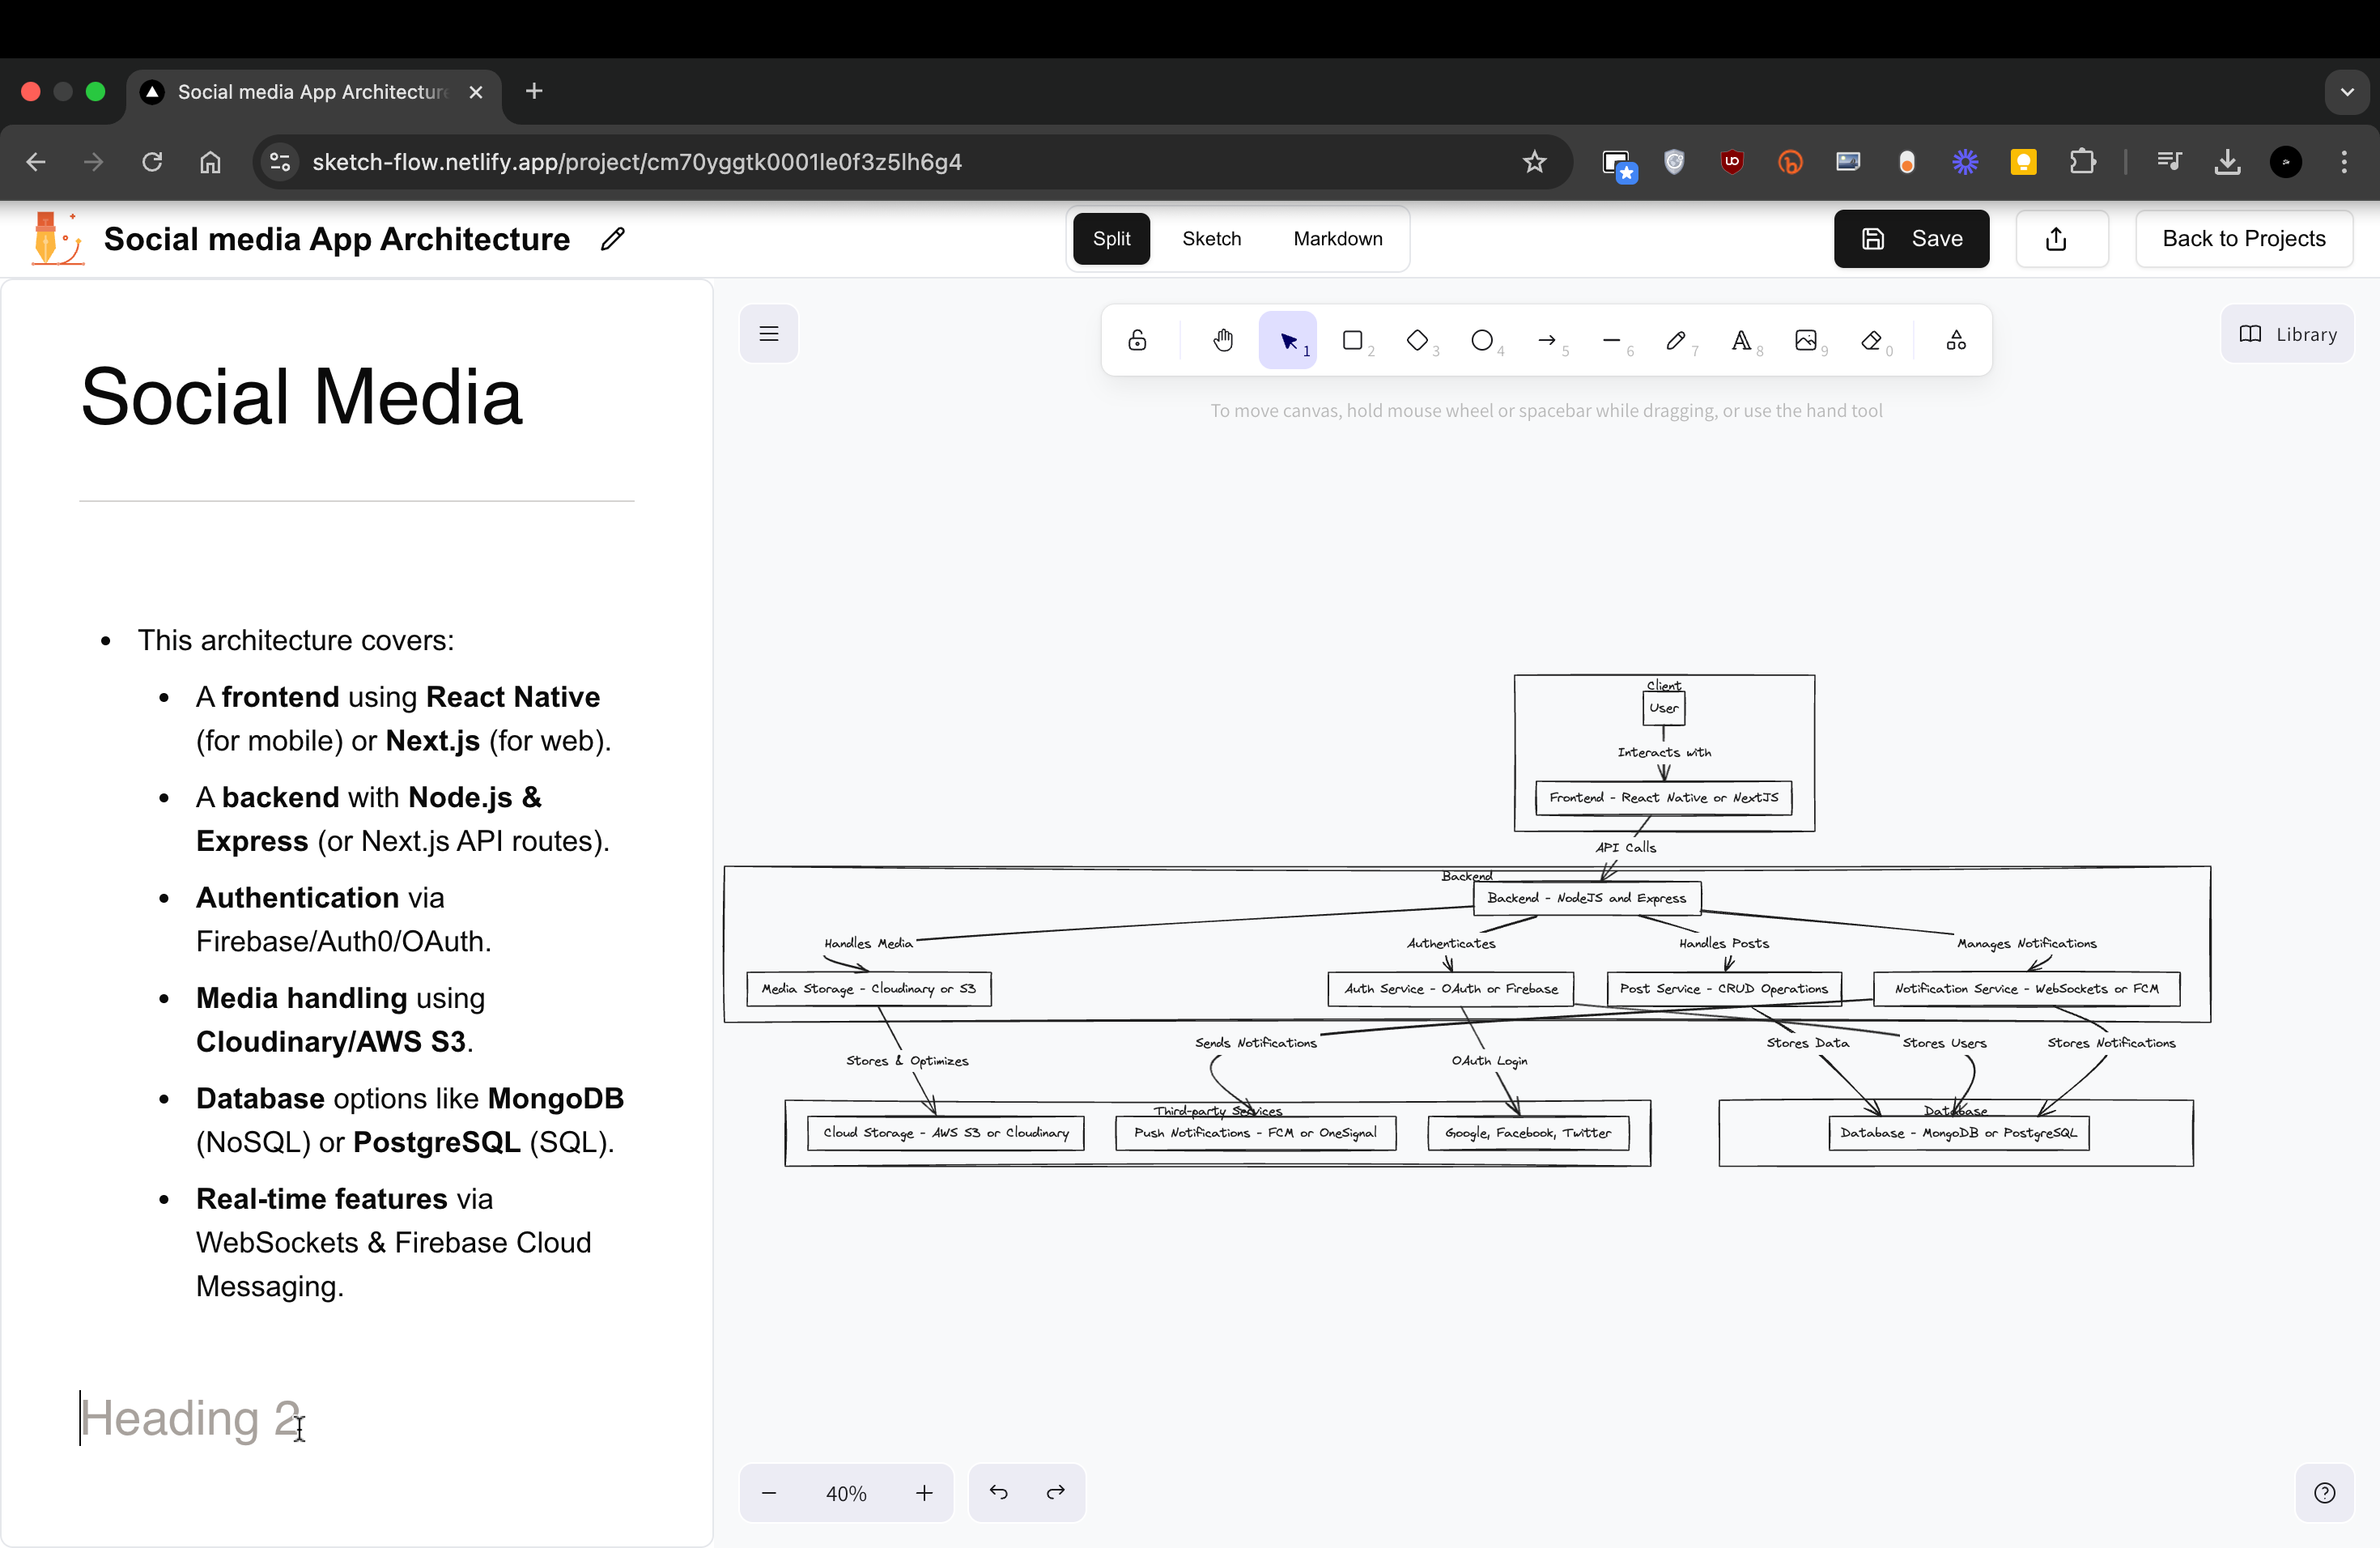2380x1548 pixels.
Task: Open a new browser tab
Action: pos(534,92)
